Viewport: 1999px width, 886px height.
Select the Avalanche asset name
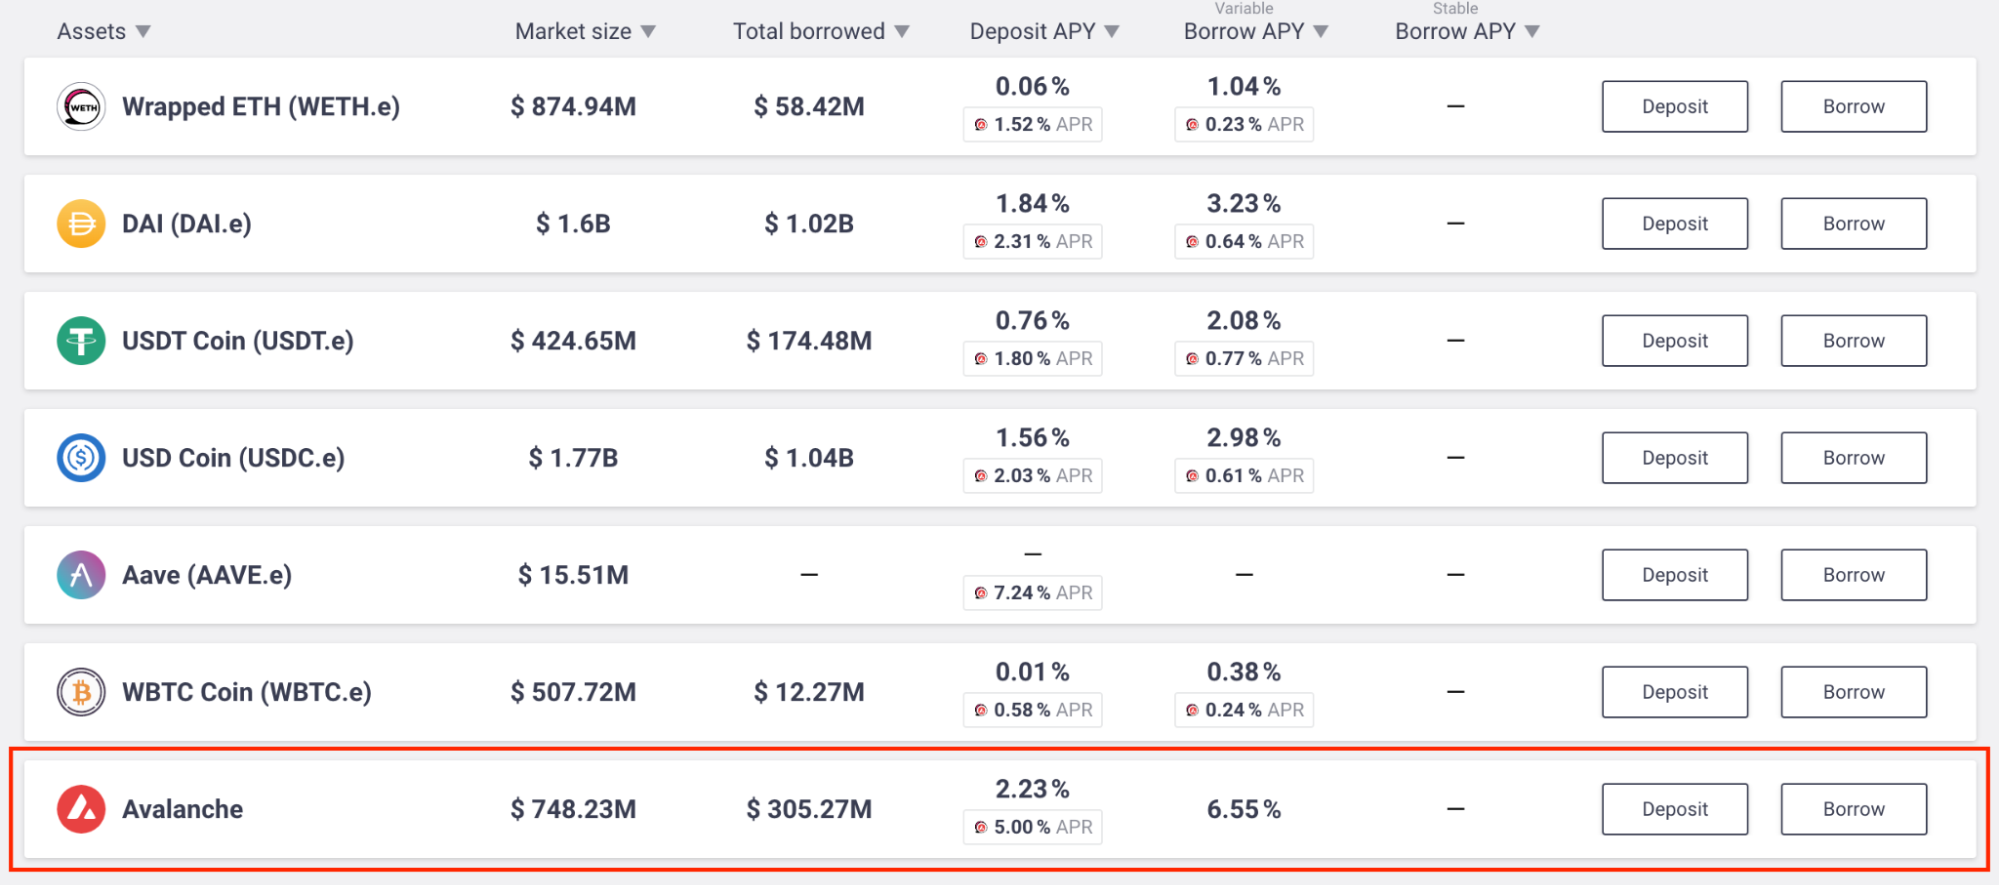[x=183, y=808]
